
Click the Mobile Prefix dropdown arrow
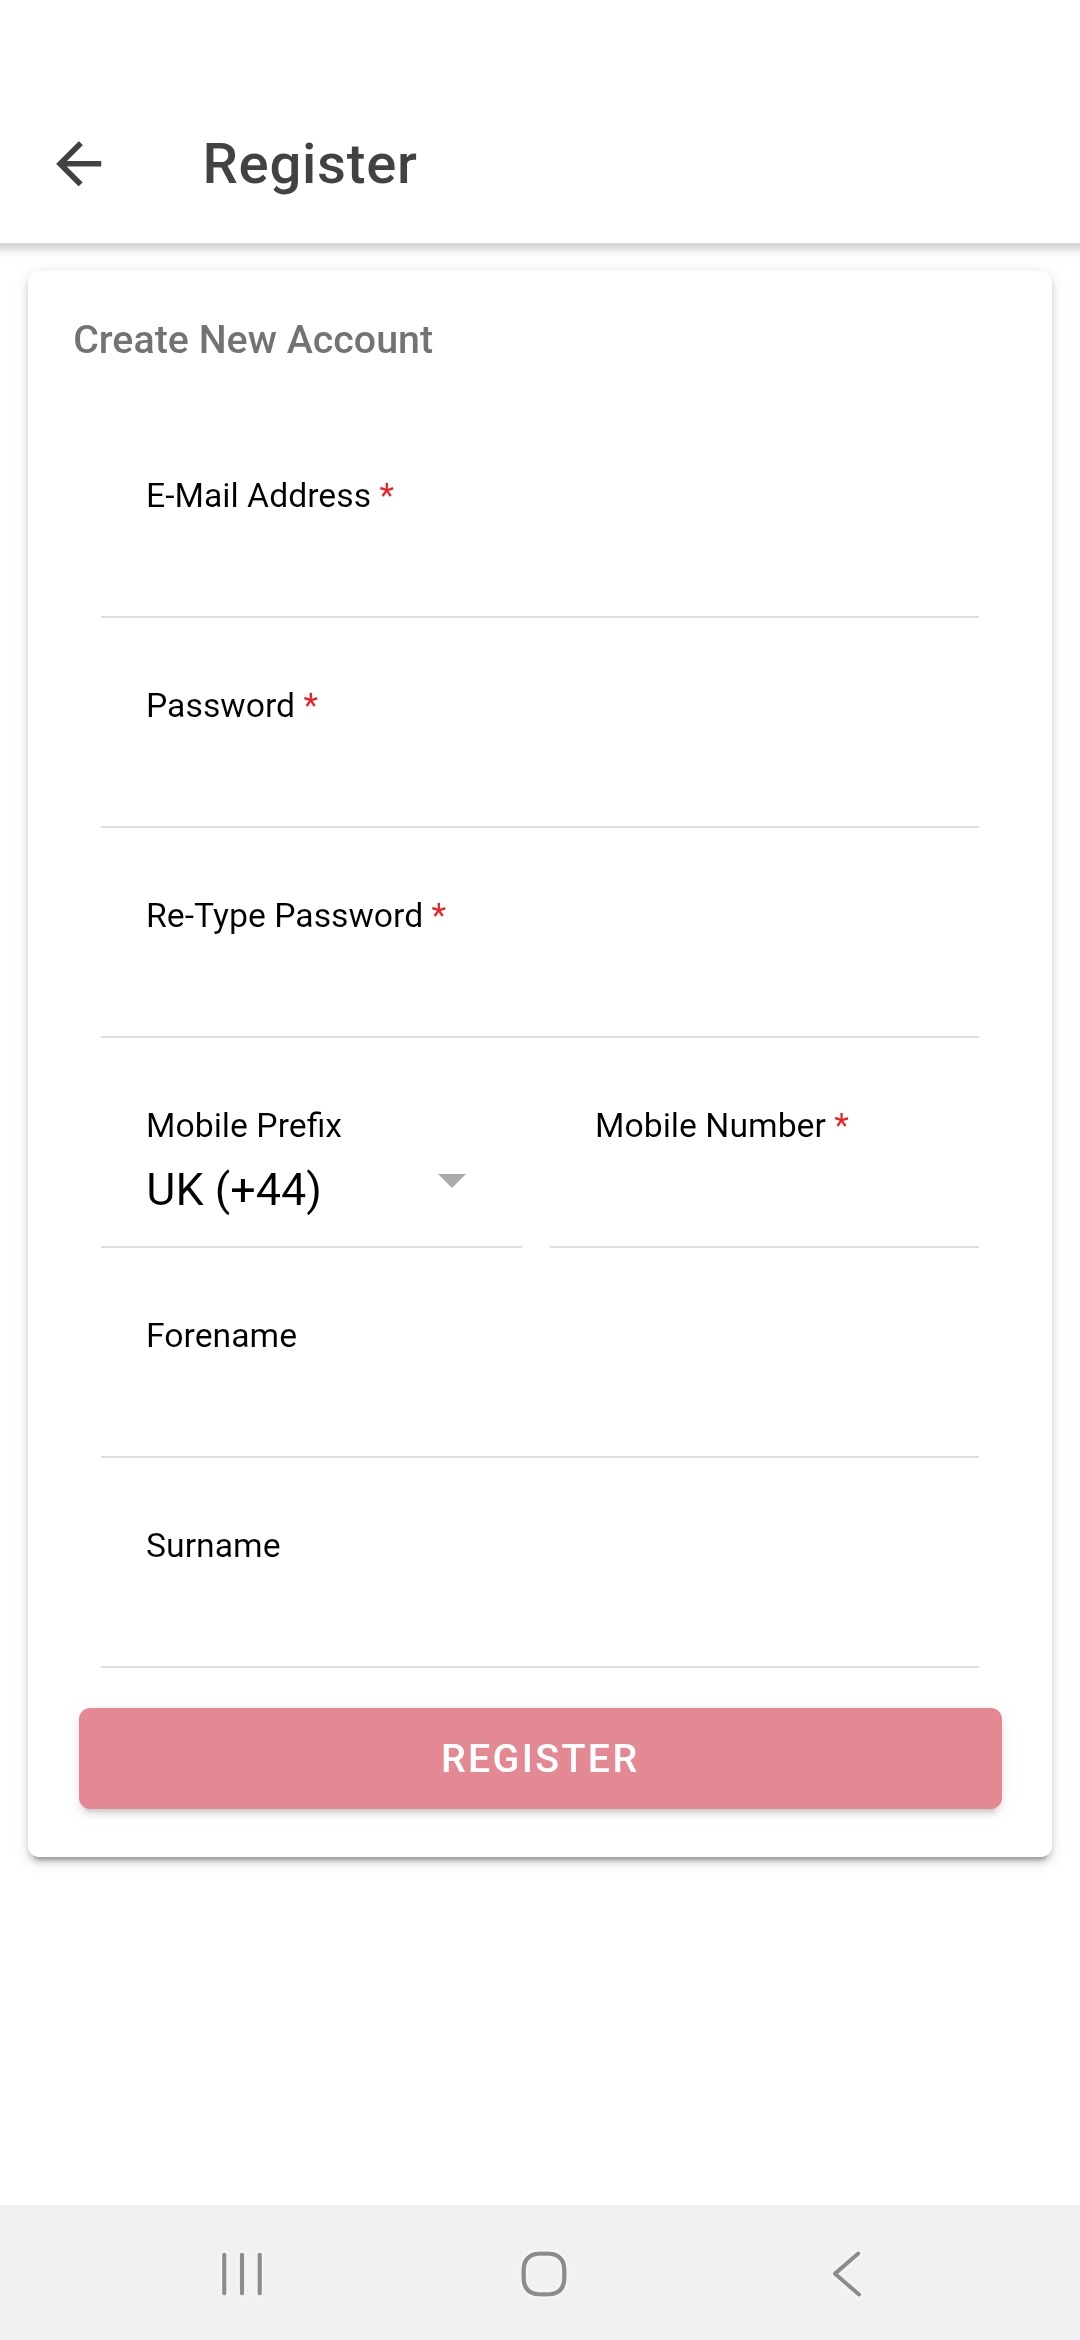tap(452, 1181)
